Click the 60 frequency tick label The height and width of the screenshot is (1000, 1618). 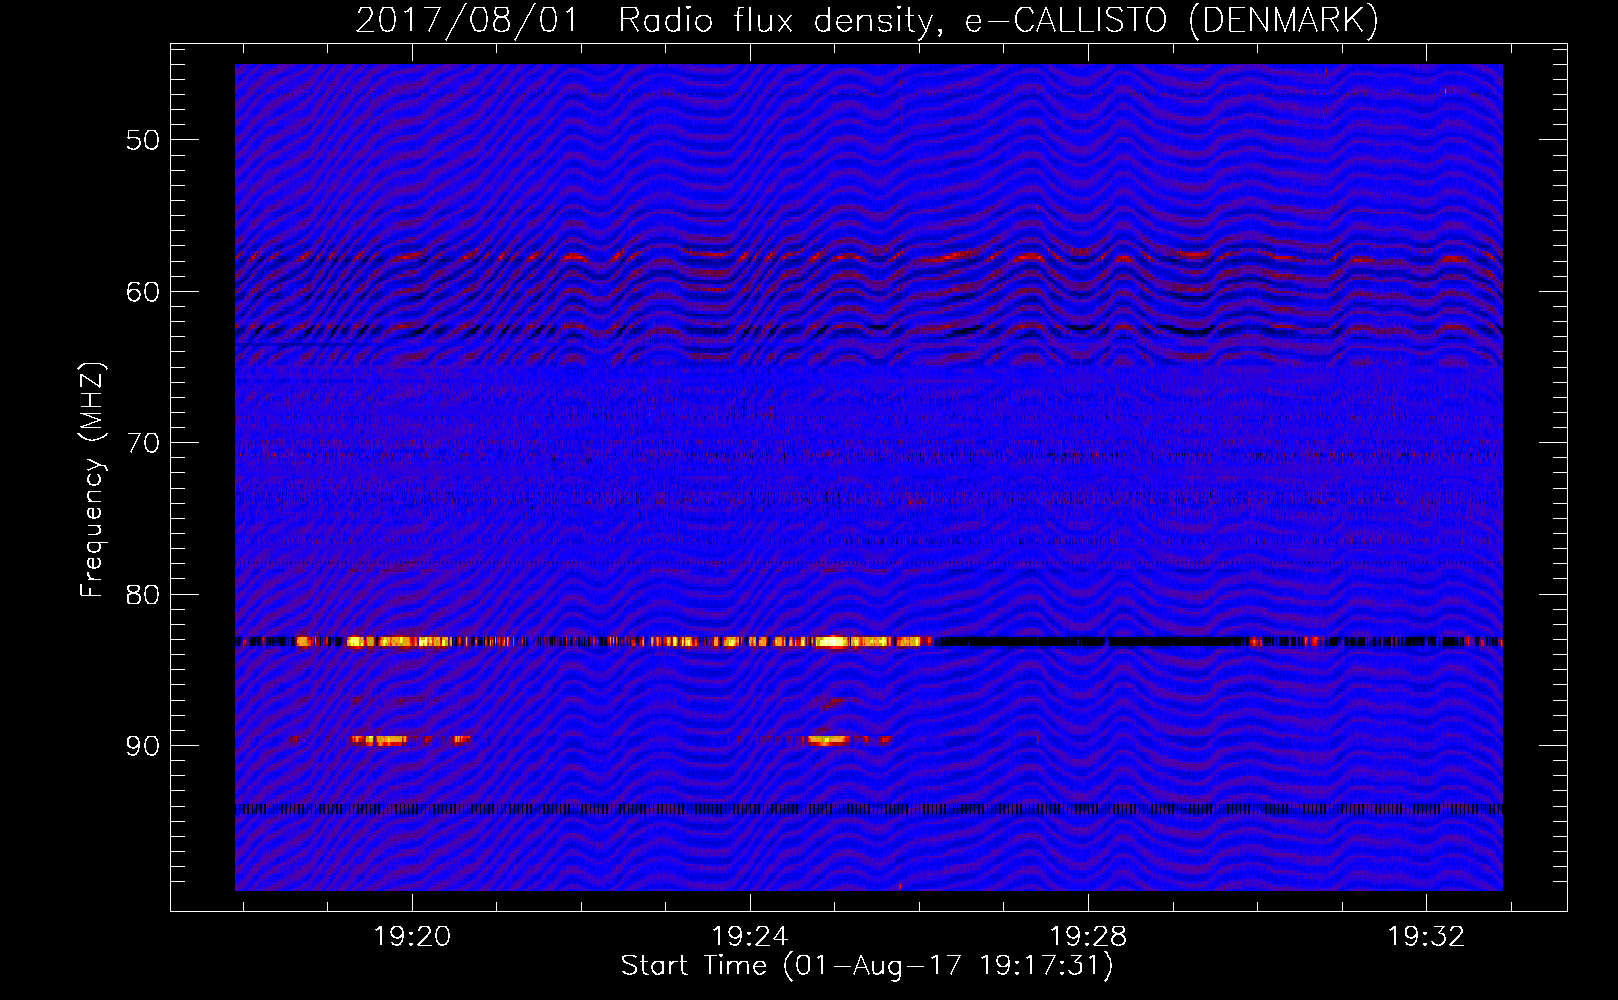(x=143, y=292)
